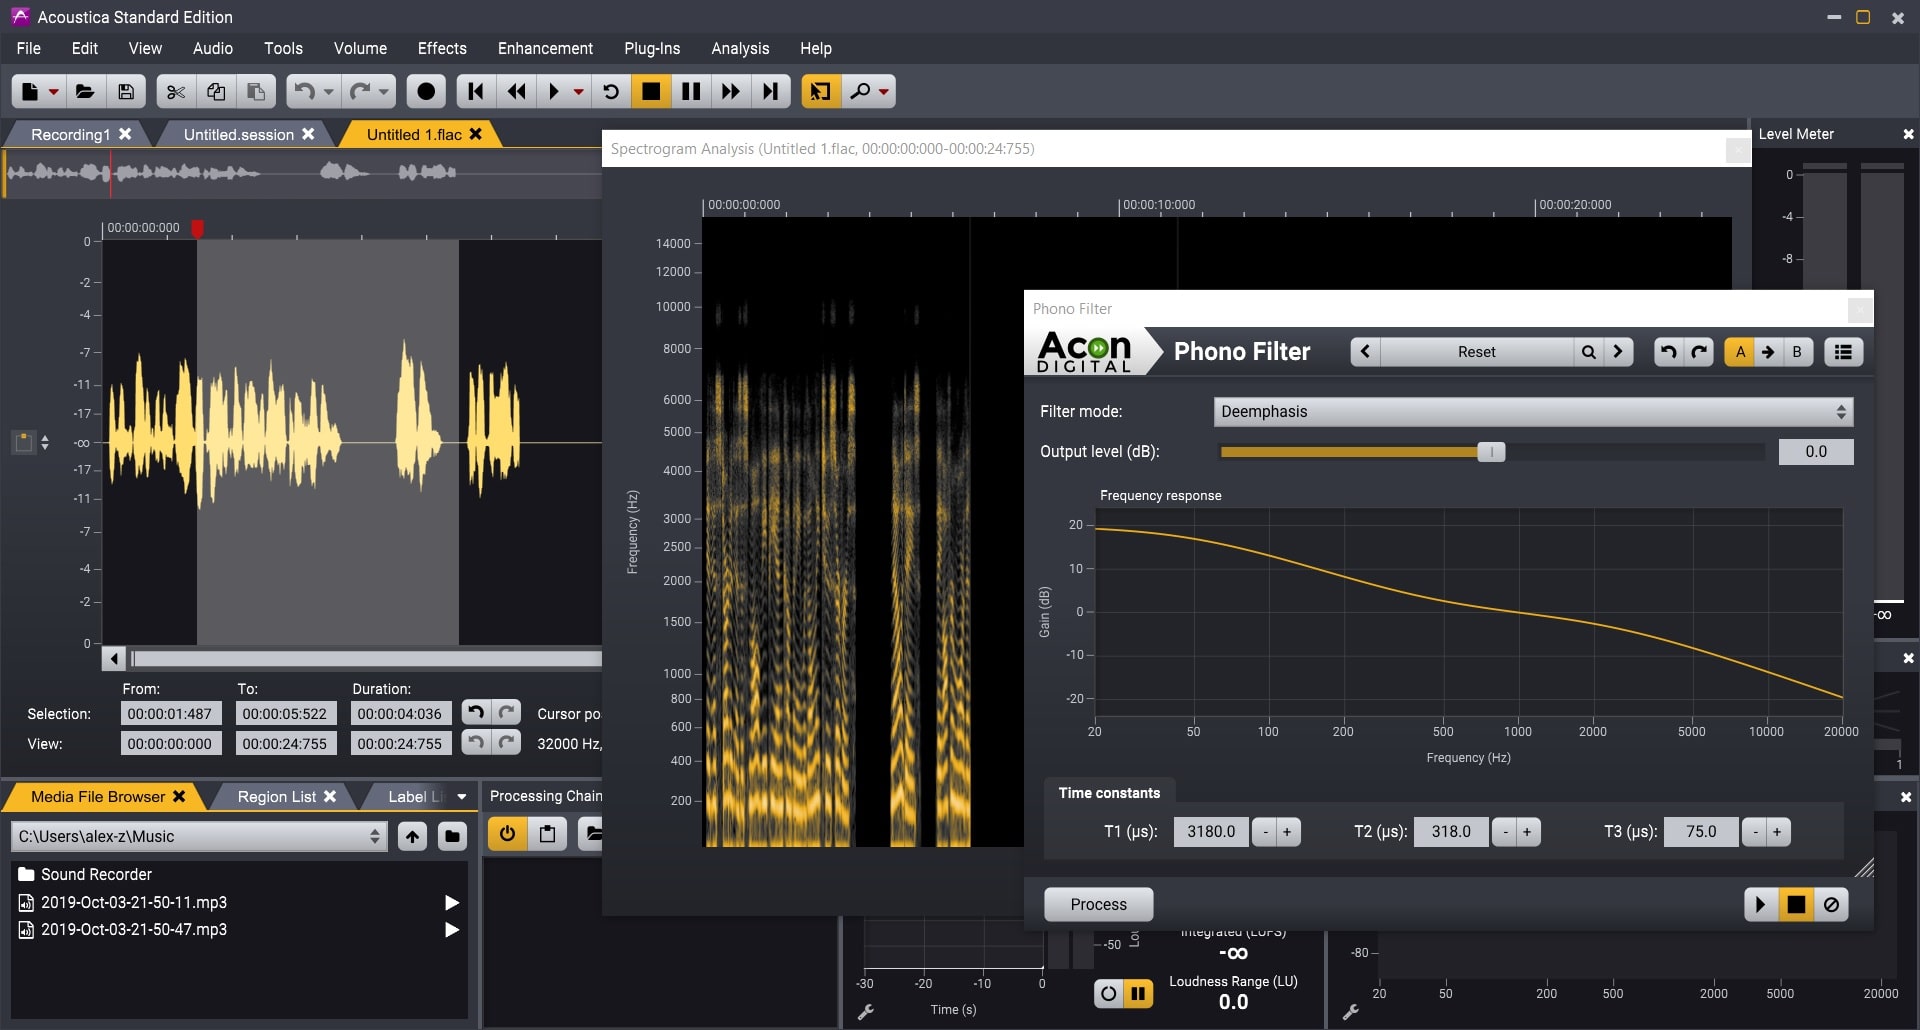Viewport: 1920px width, 1030px height.
Task: Close the Untitled 1.flac tab
Action: pyautogui.click(x=475, y=134)
